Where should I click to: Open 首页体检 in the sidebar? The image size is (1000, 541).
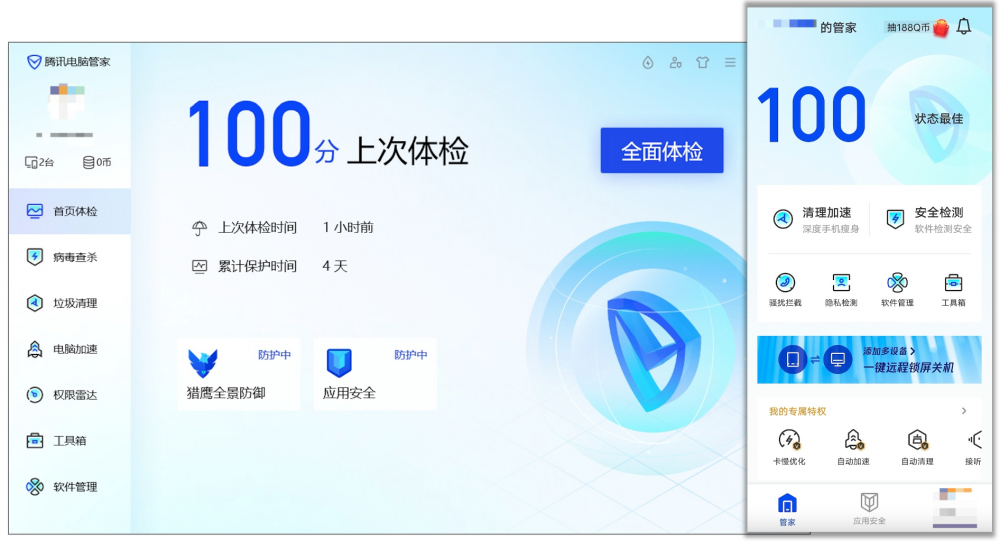70,211
